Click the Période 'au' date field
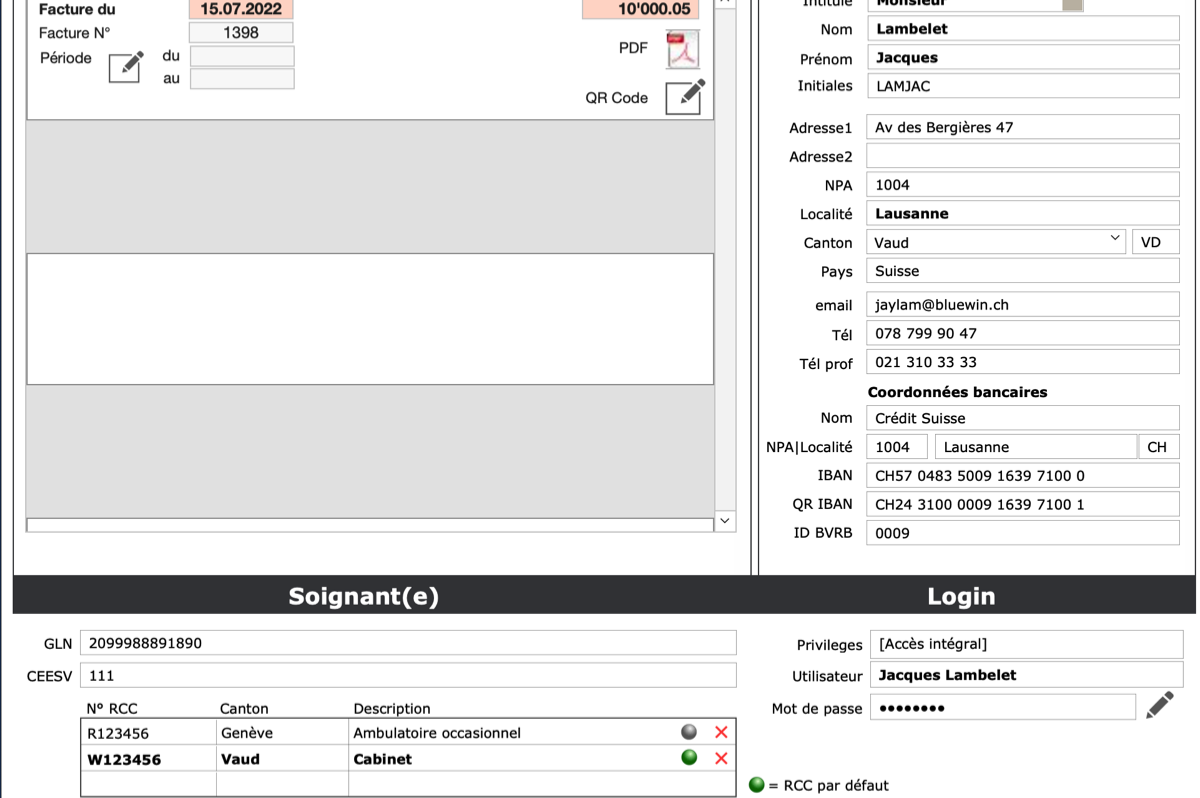Viewport: 1200px width, 798px height. [x=242, y=78]
